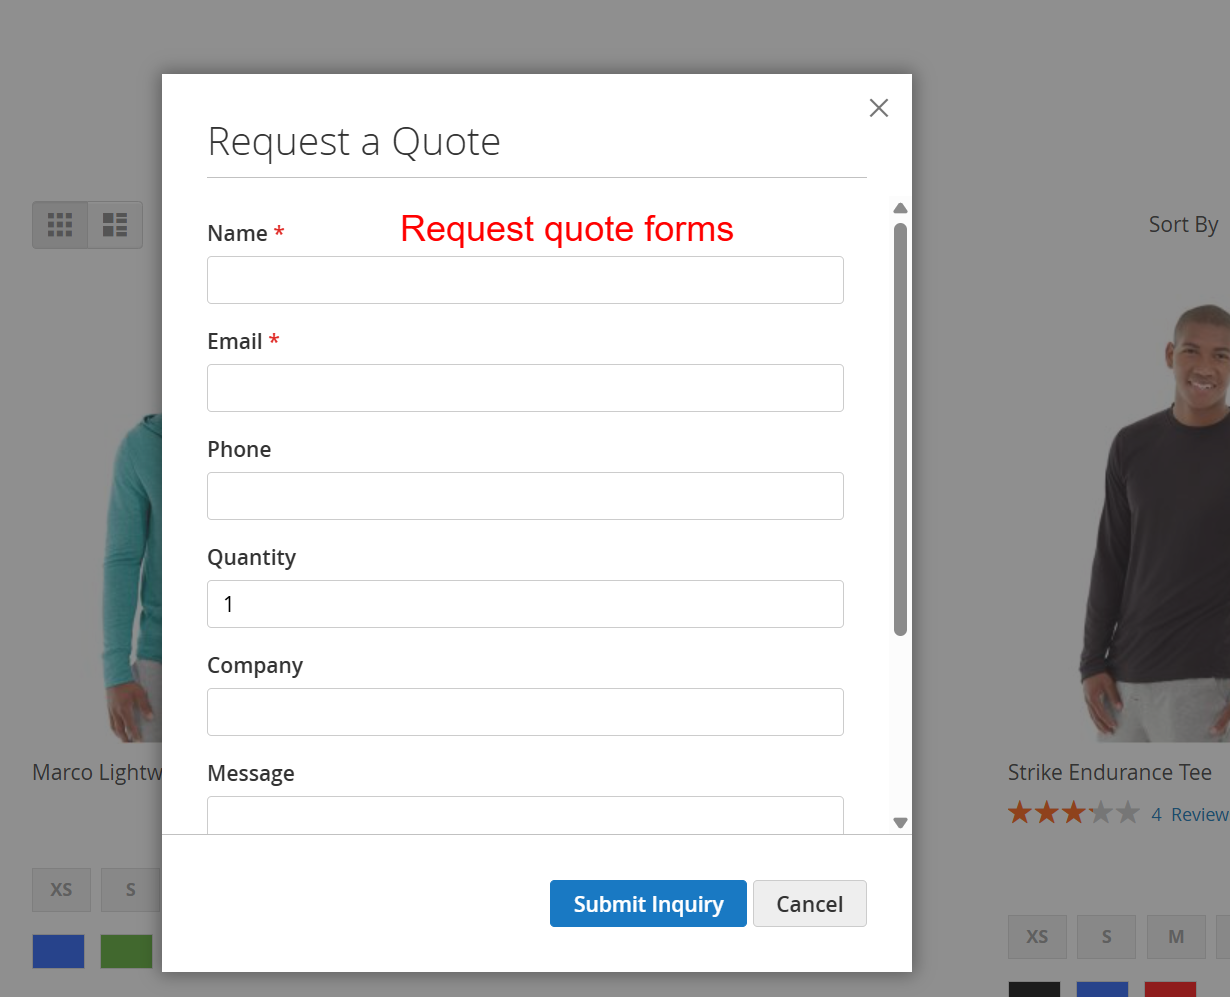The width and height of the screenshot is (1230, 997).
Task: Close the Request a Quote dialog
Action: (x=878, y=108)
